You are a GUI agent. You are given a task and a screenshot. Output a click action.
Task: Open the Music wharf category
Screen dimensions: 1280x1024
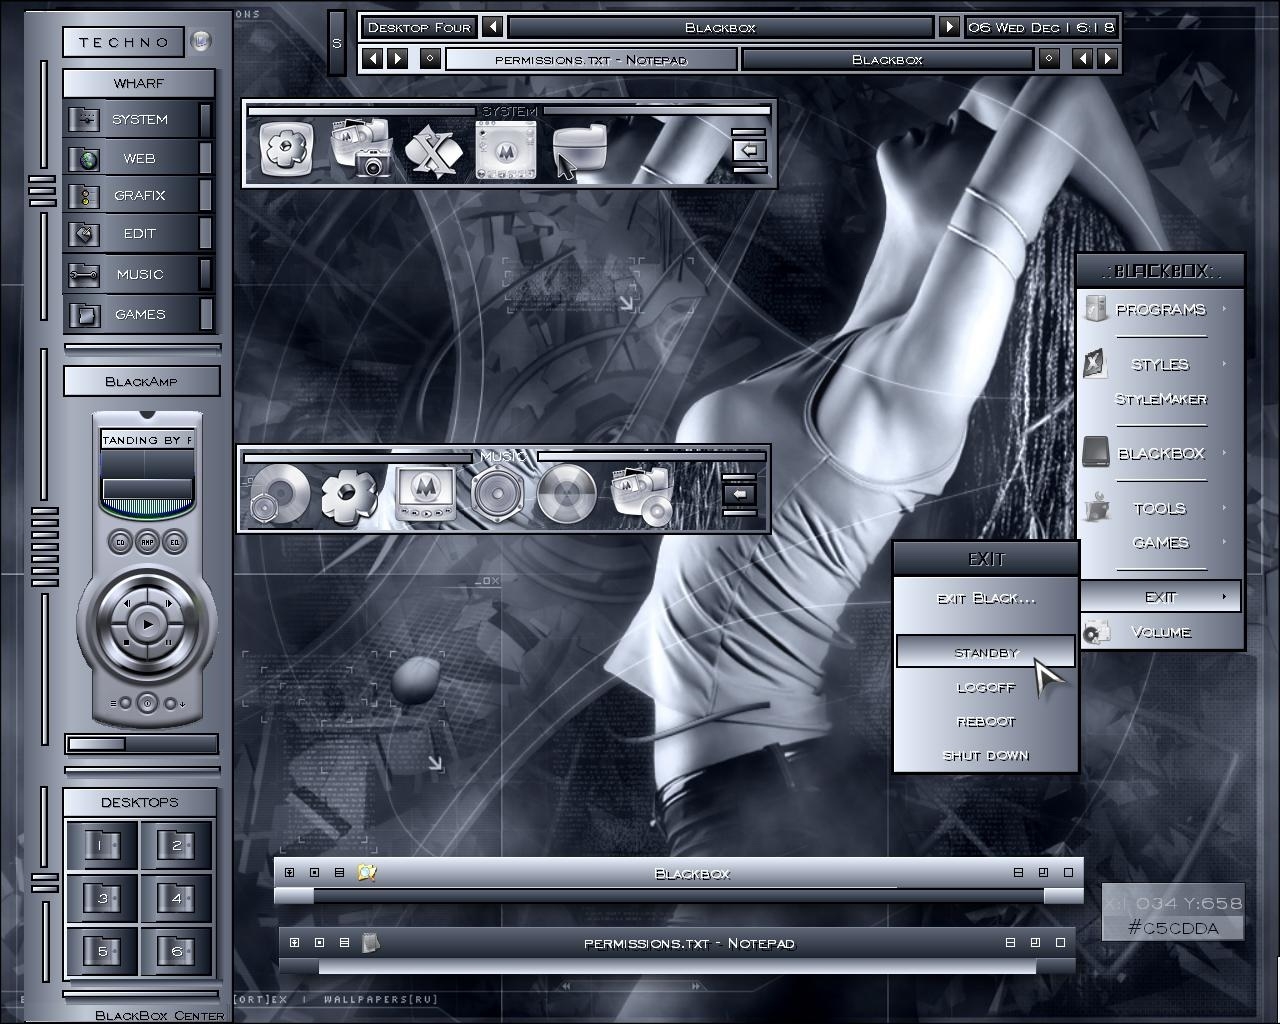pos(138,274)
